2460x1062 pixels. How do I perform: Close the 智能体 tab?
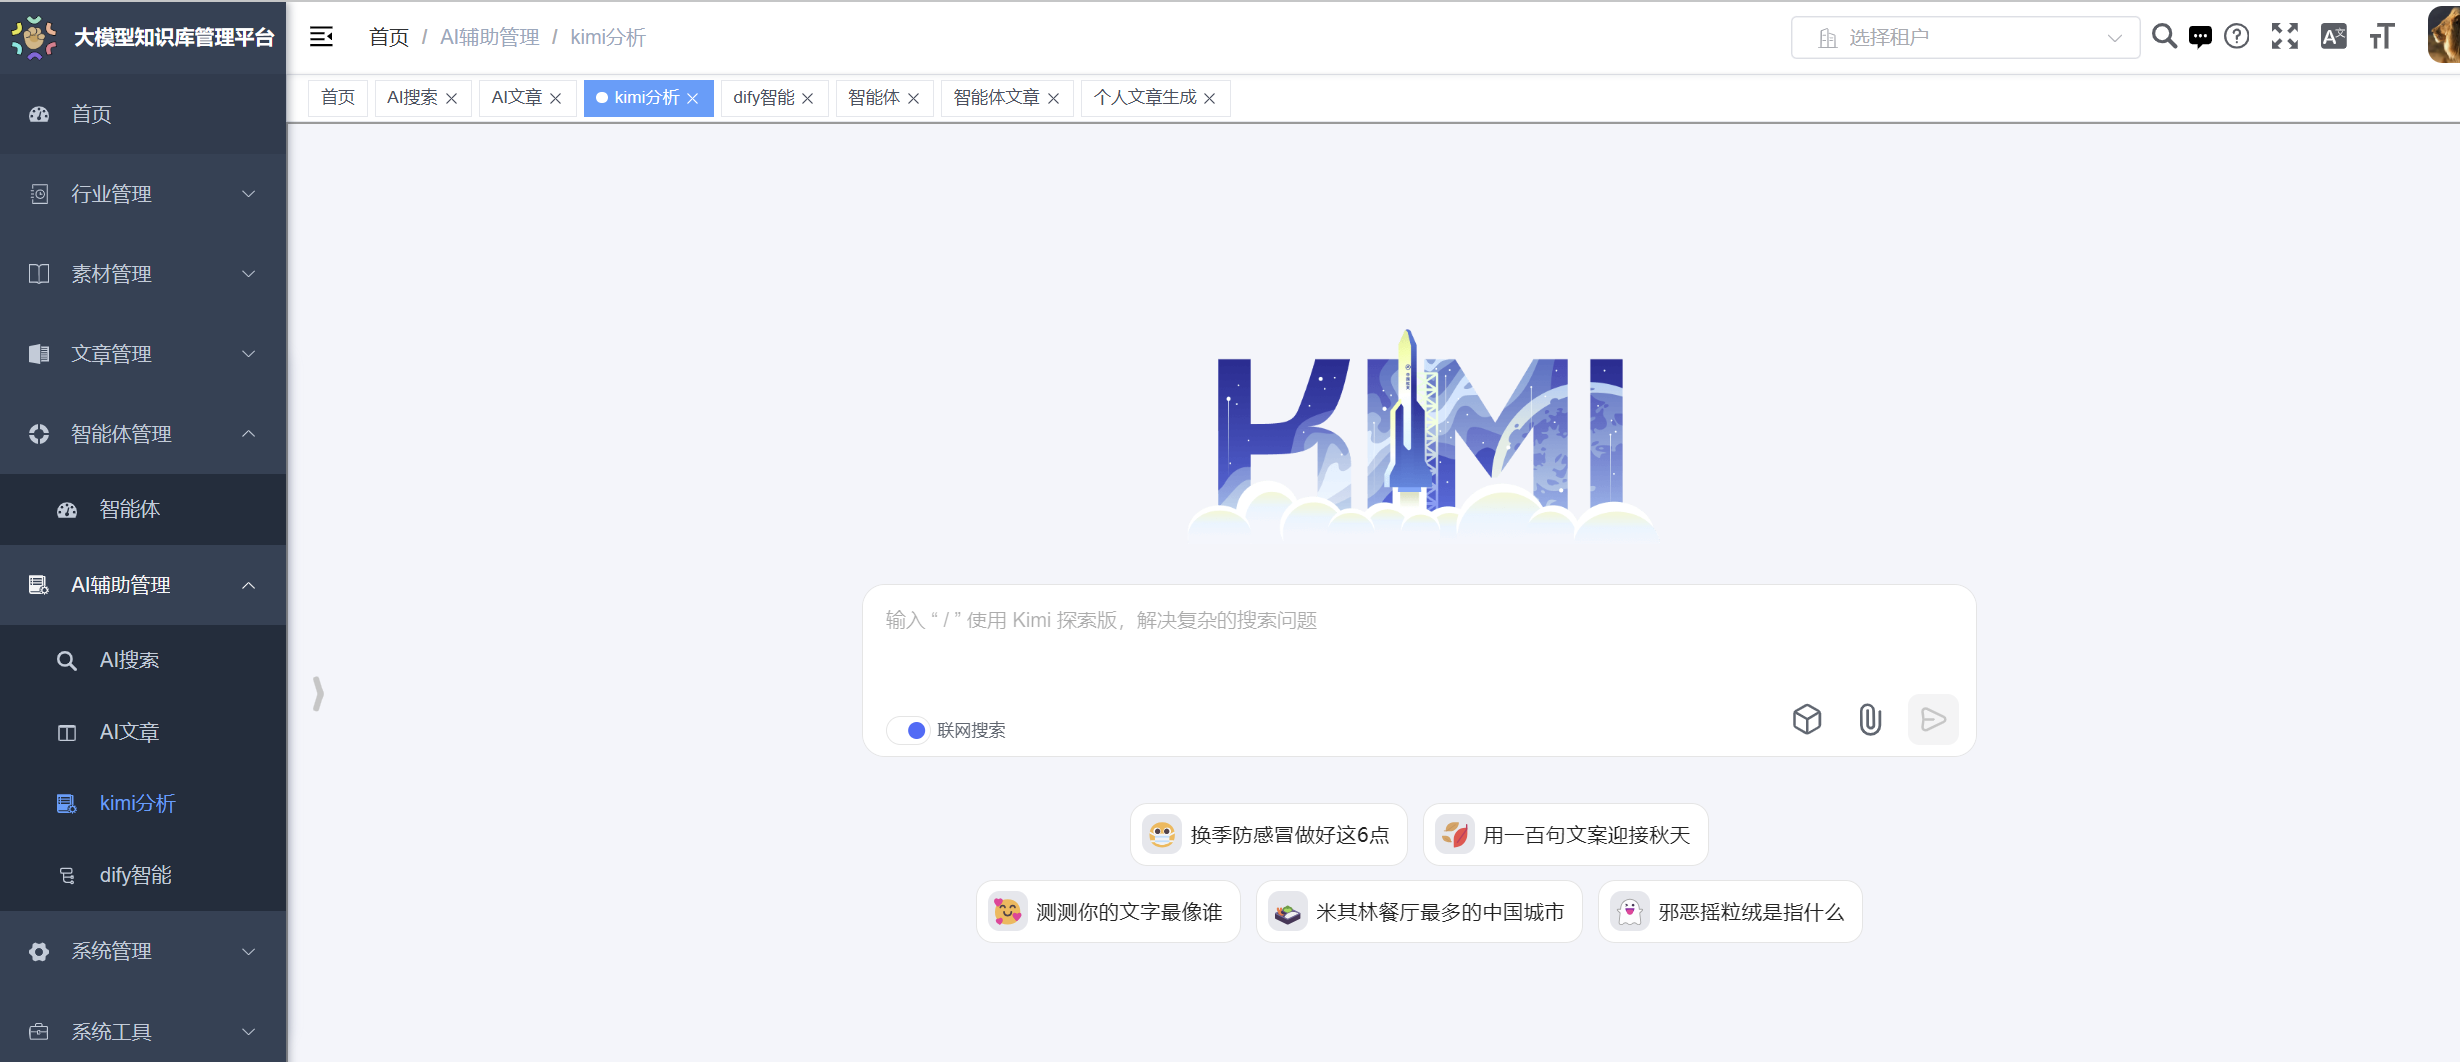tap(913, 98)
